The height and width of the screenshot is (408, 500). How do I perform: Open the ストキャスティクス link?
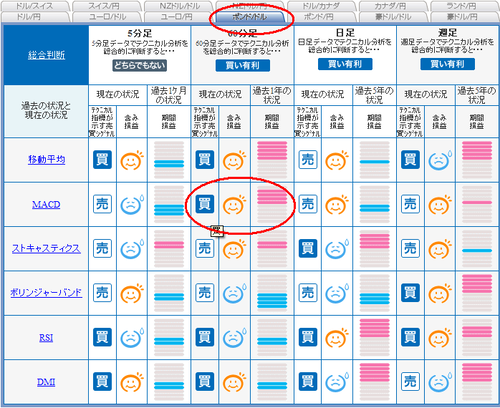46,249
